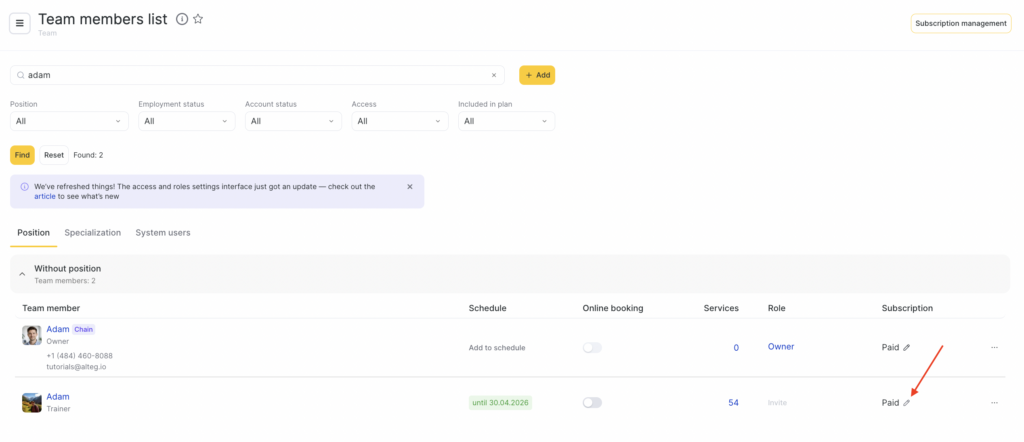This screenshot has height=442, width=1024.
Task: Open the hamburger menu button
Action: 20,23
